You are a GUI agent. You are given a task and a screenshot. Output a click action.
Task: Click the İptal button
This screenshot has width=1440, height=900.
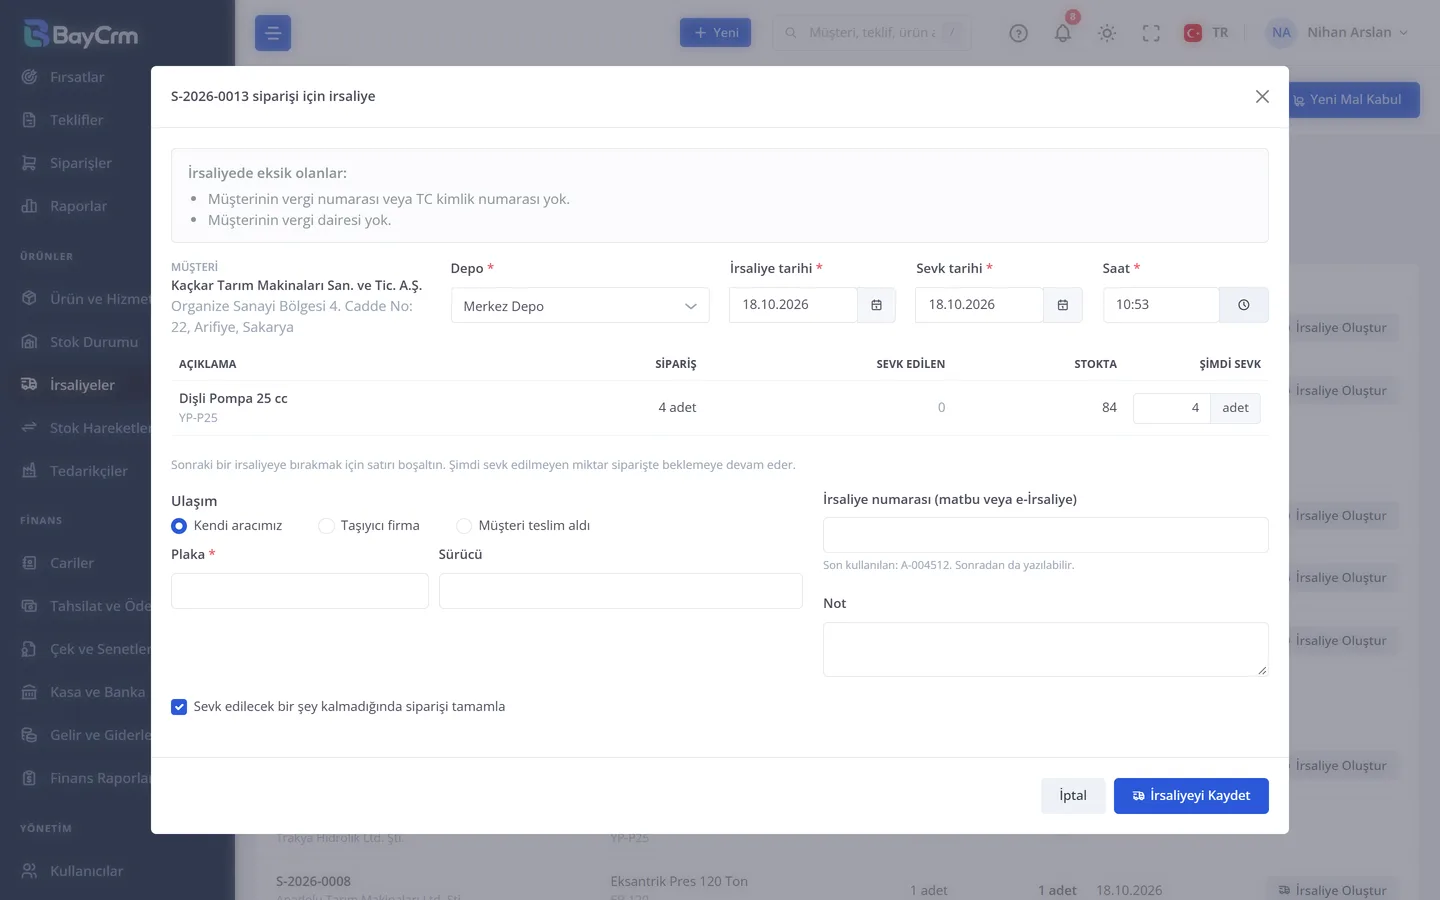(x=1073, y=796)
